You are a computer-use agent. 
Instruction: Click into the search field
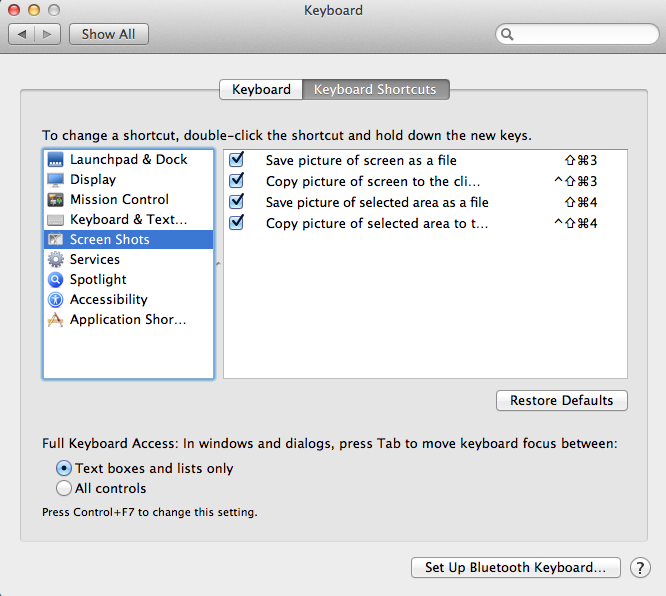point(577,34)
